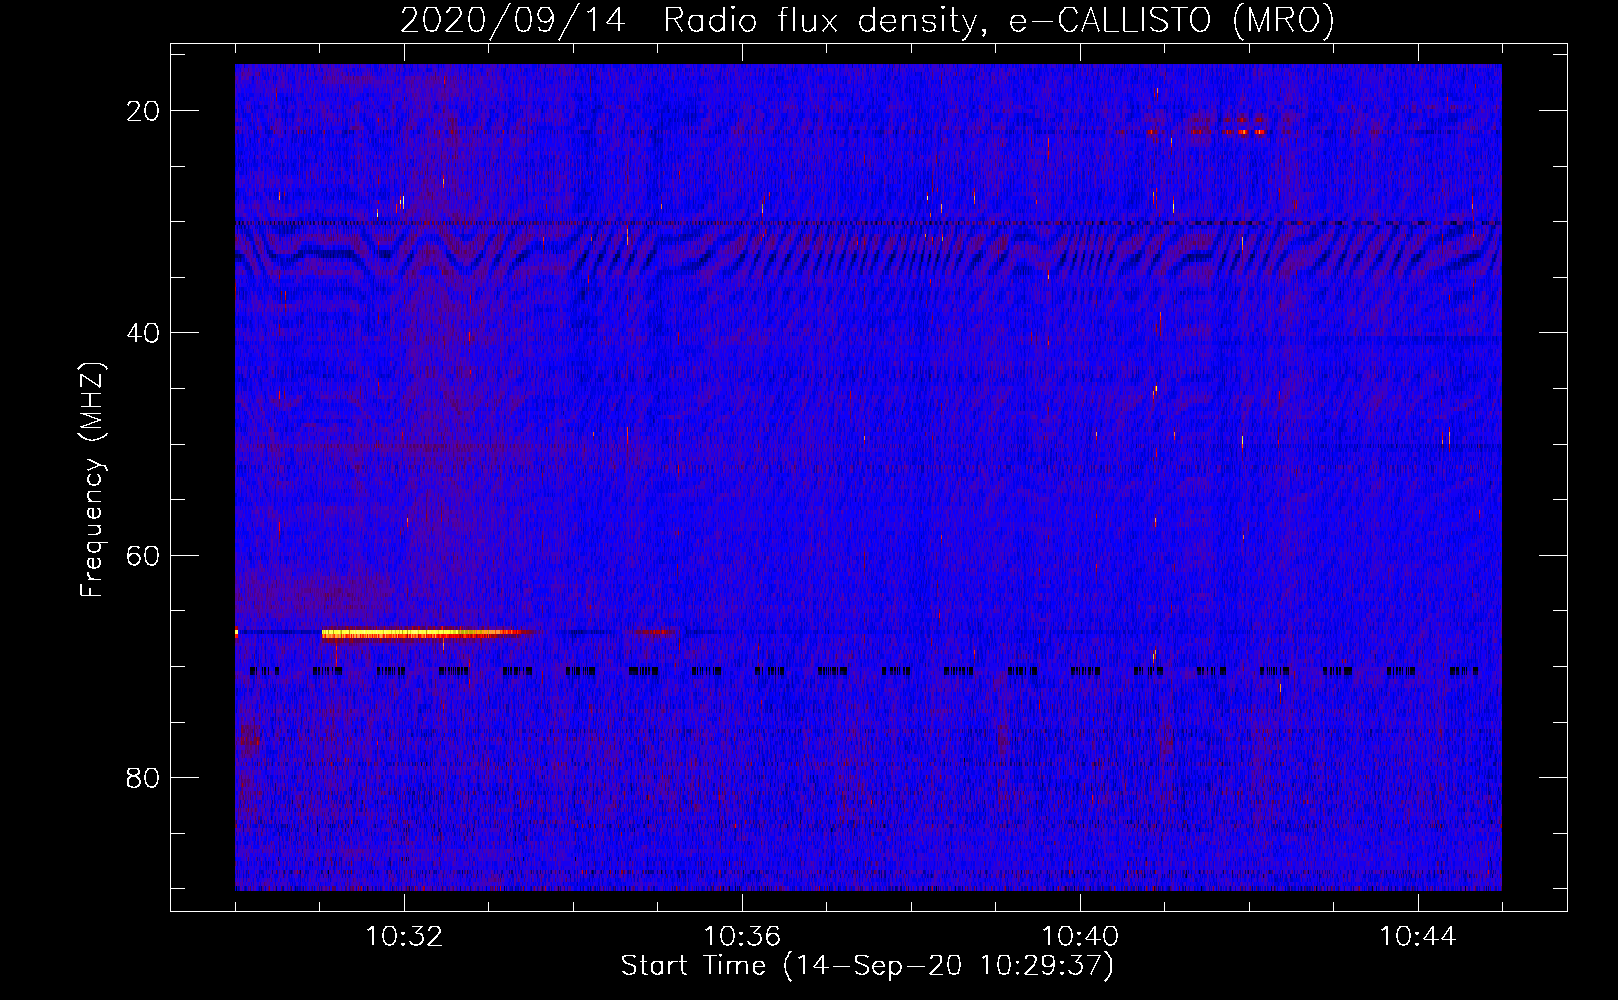Click the 'Frequency (MHZ)' axis label

tap(92, 480)
